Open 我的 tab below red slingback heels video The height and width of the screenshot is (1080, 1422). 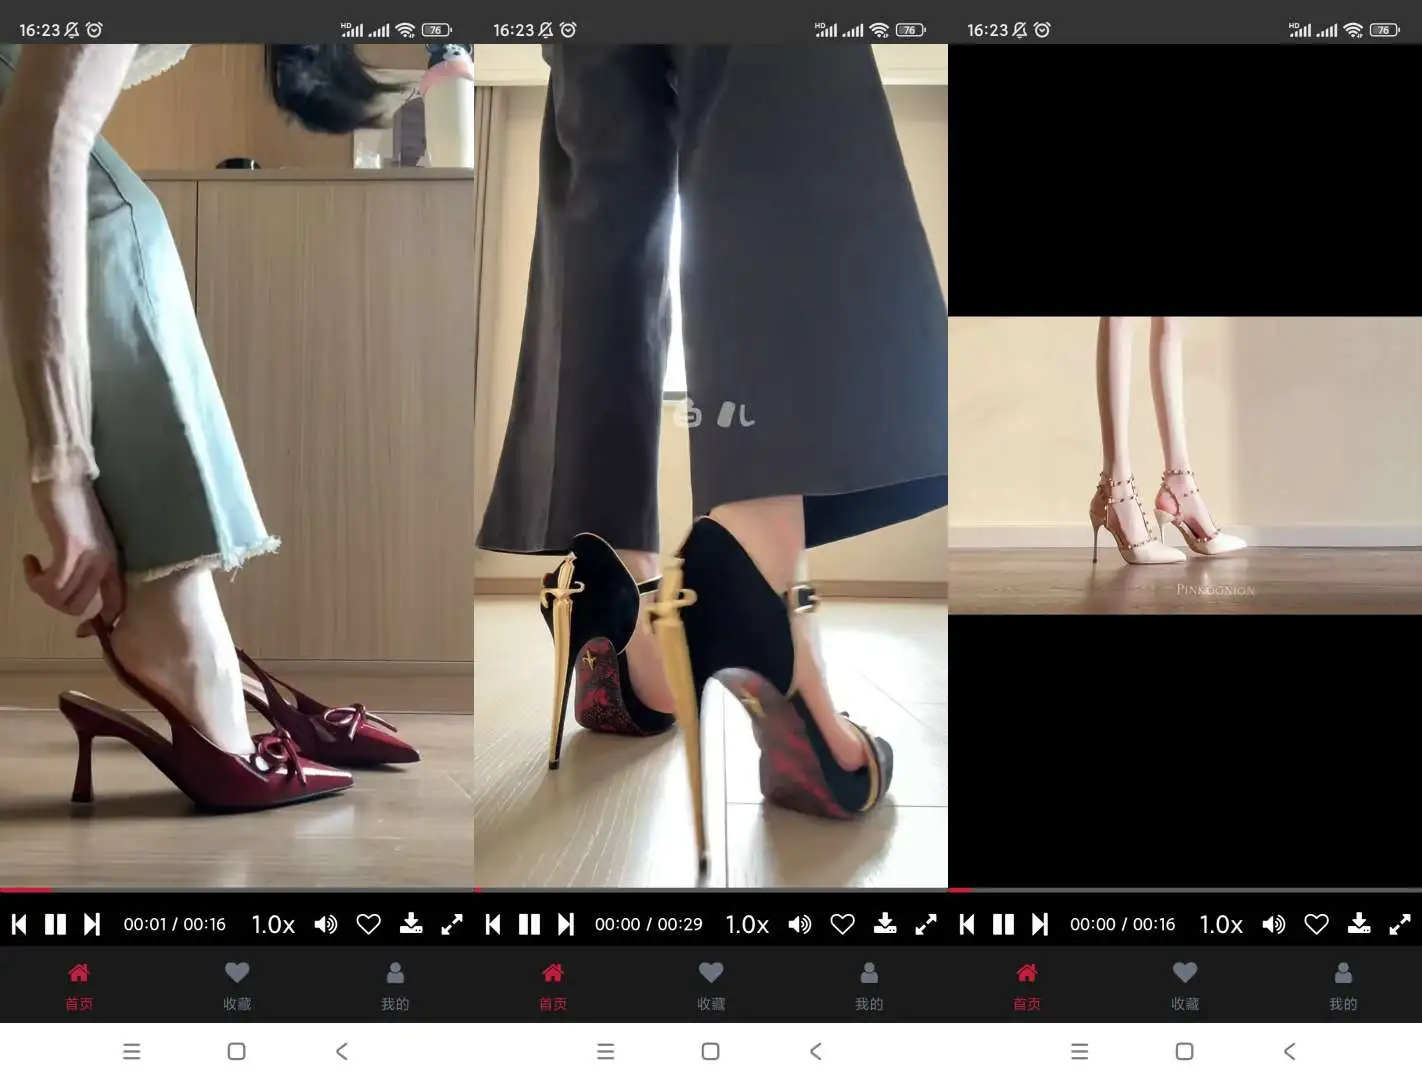(x=395, y=986)
